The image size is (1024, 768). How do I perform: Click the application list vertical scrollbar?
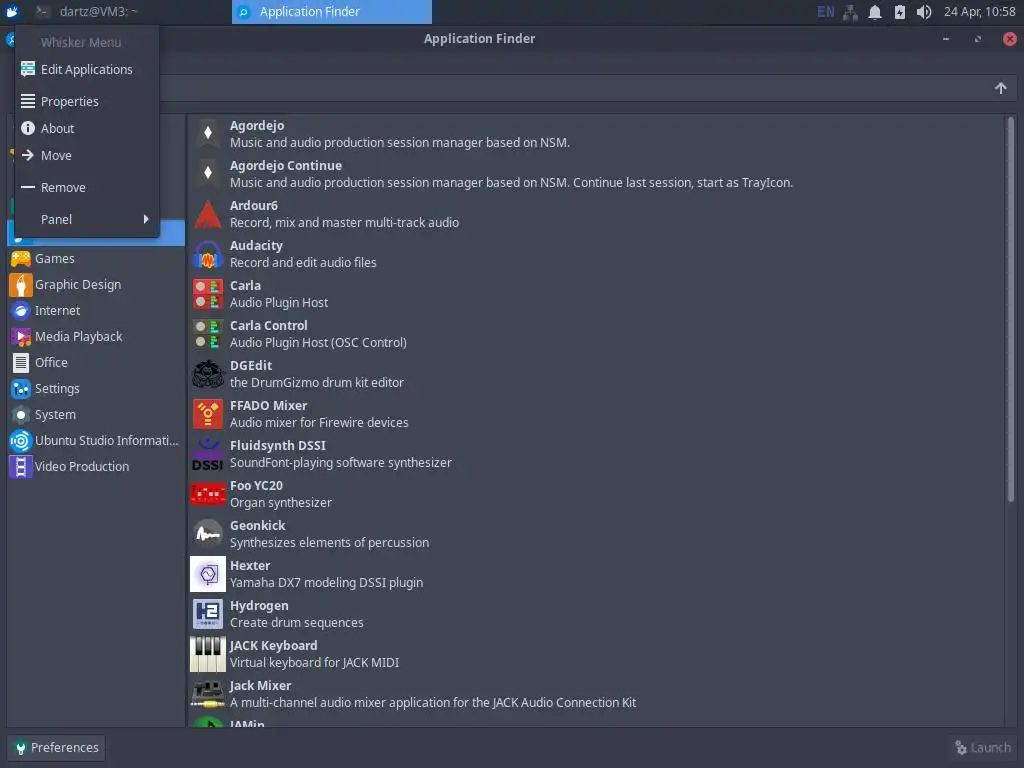click(x=1010, y=310)
